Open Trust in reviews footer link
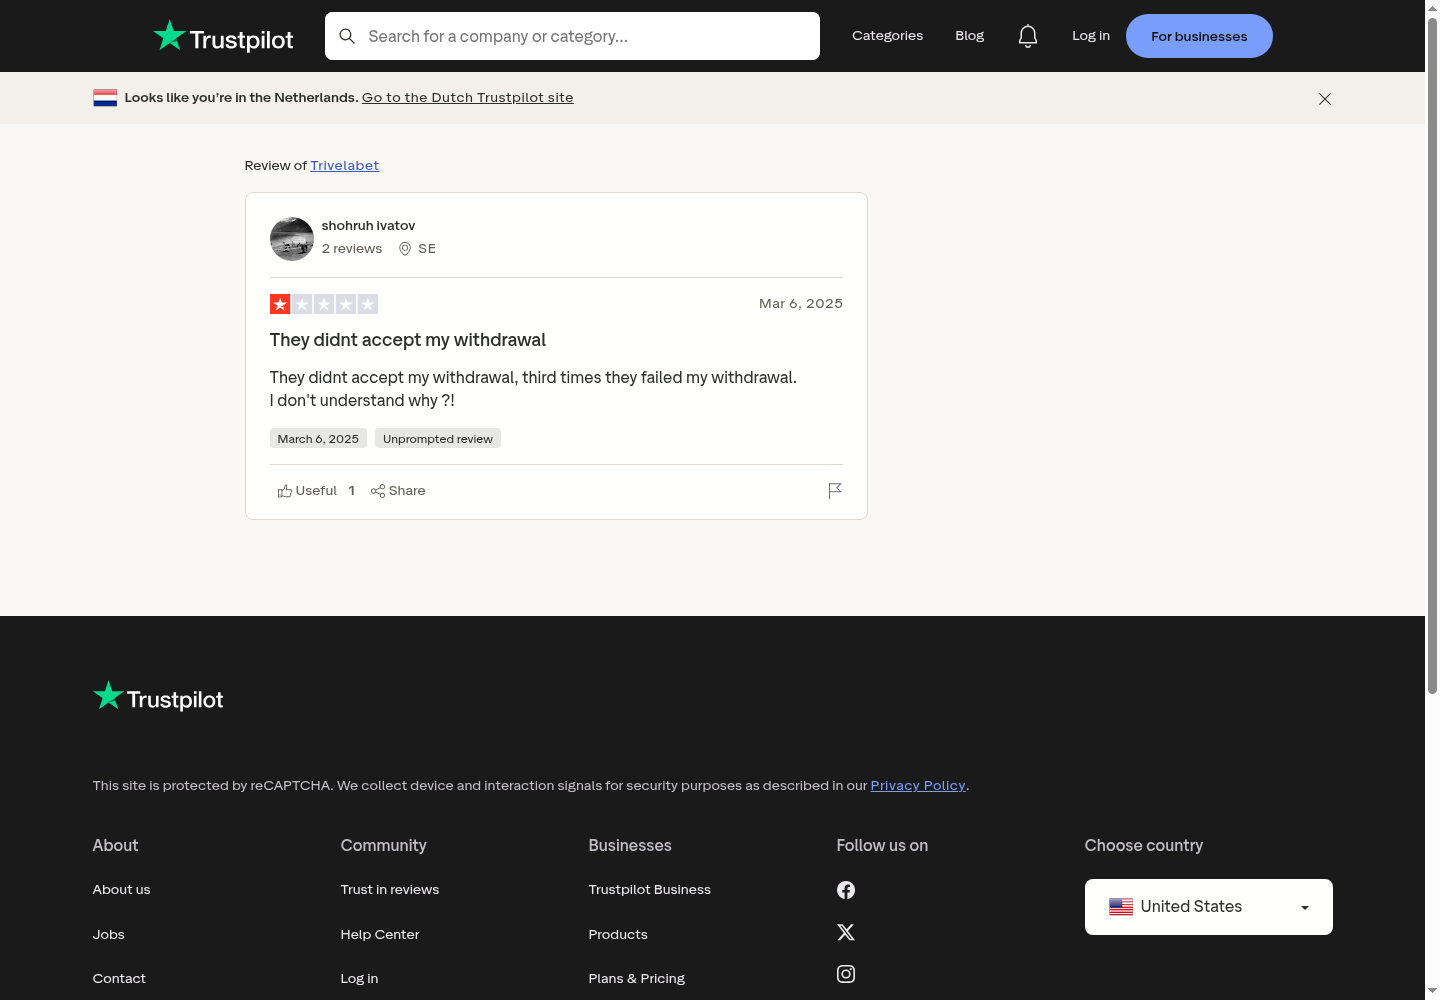The height and width of the screenshot is (1000, 1440). 390,890
